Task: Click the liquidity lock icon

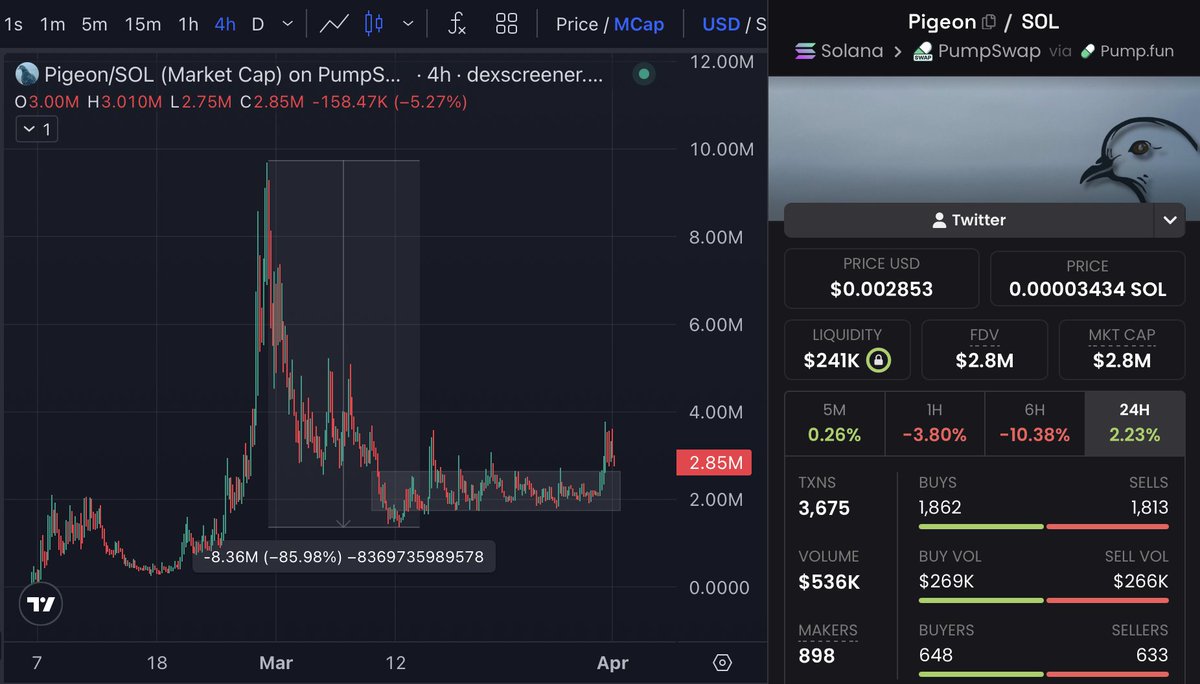Action: [877, 360]
